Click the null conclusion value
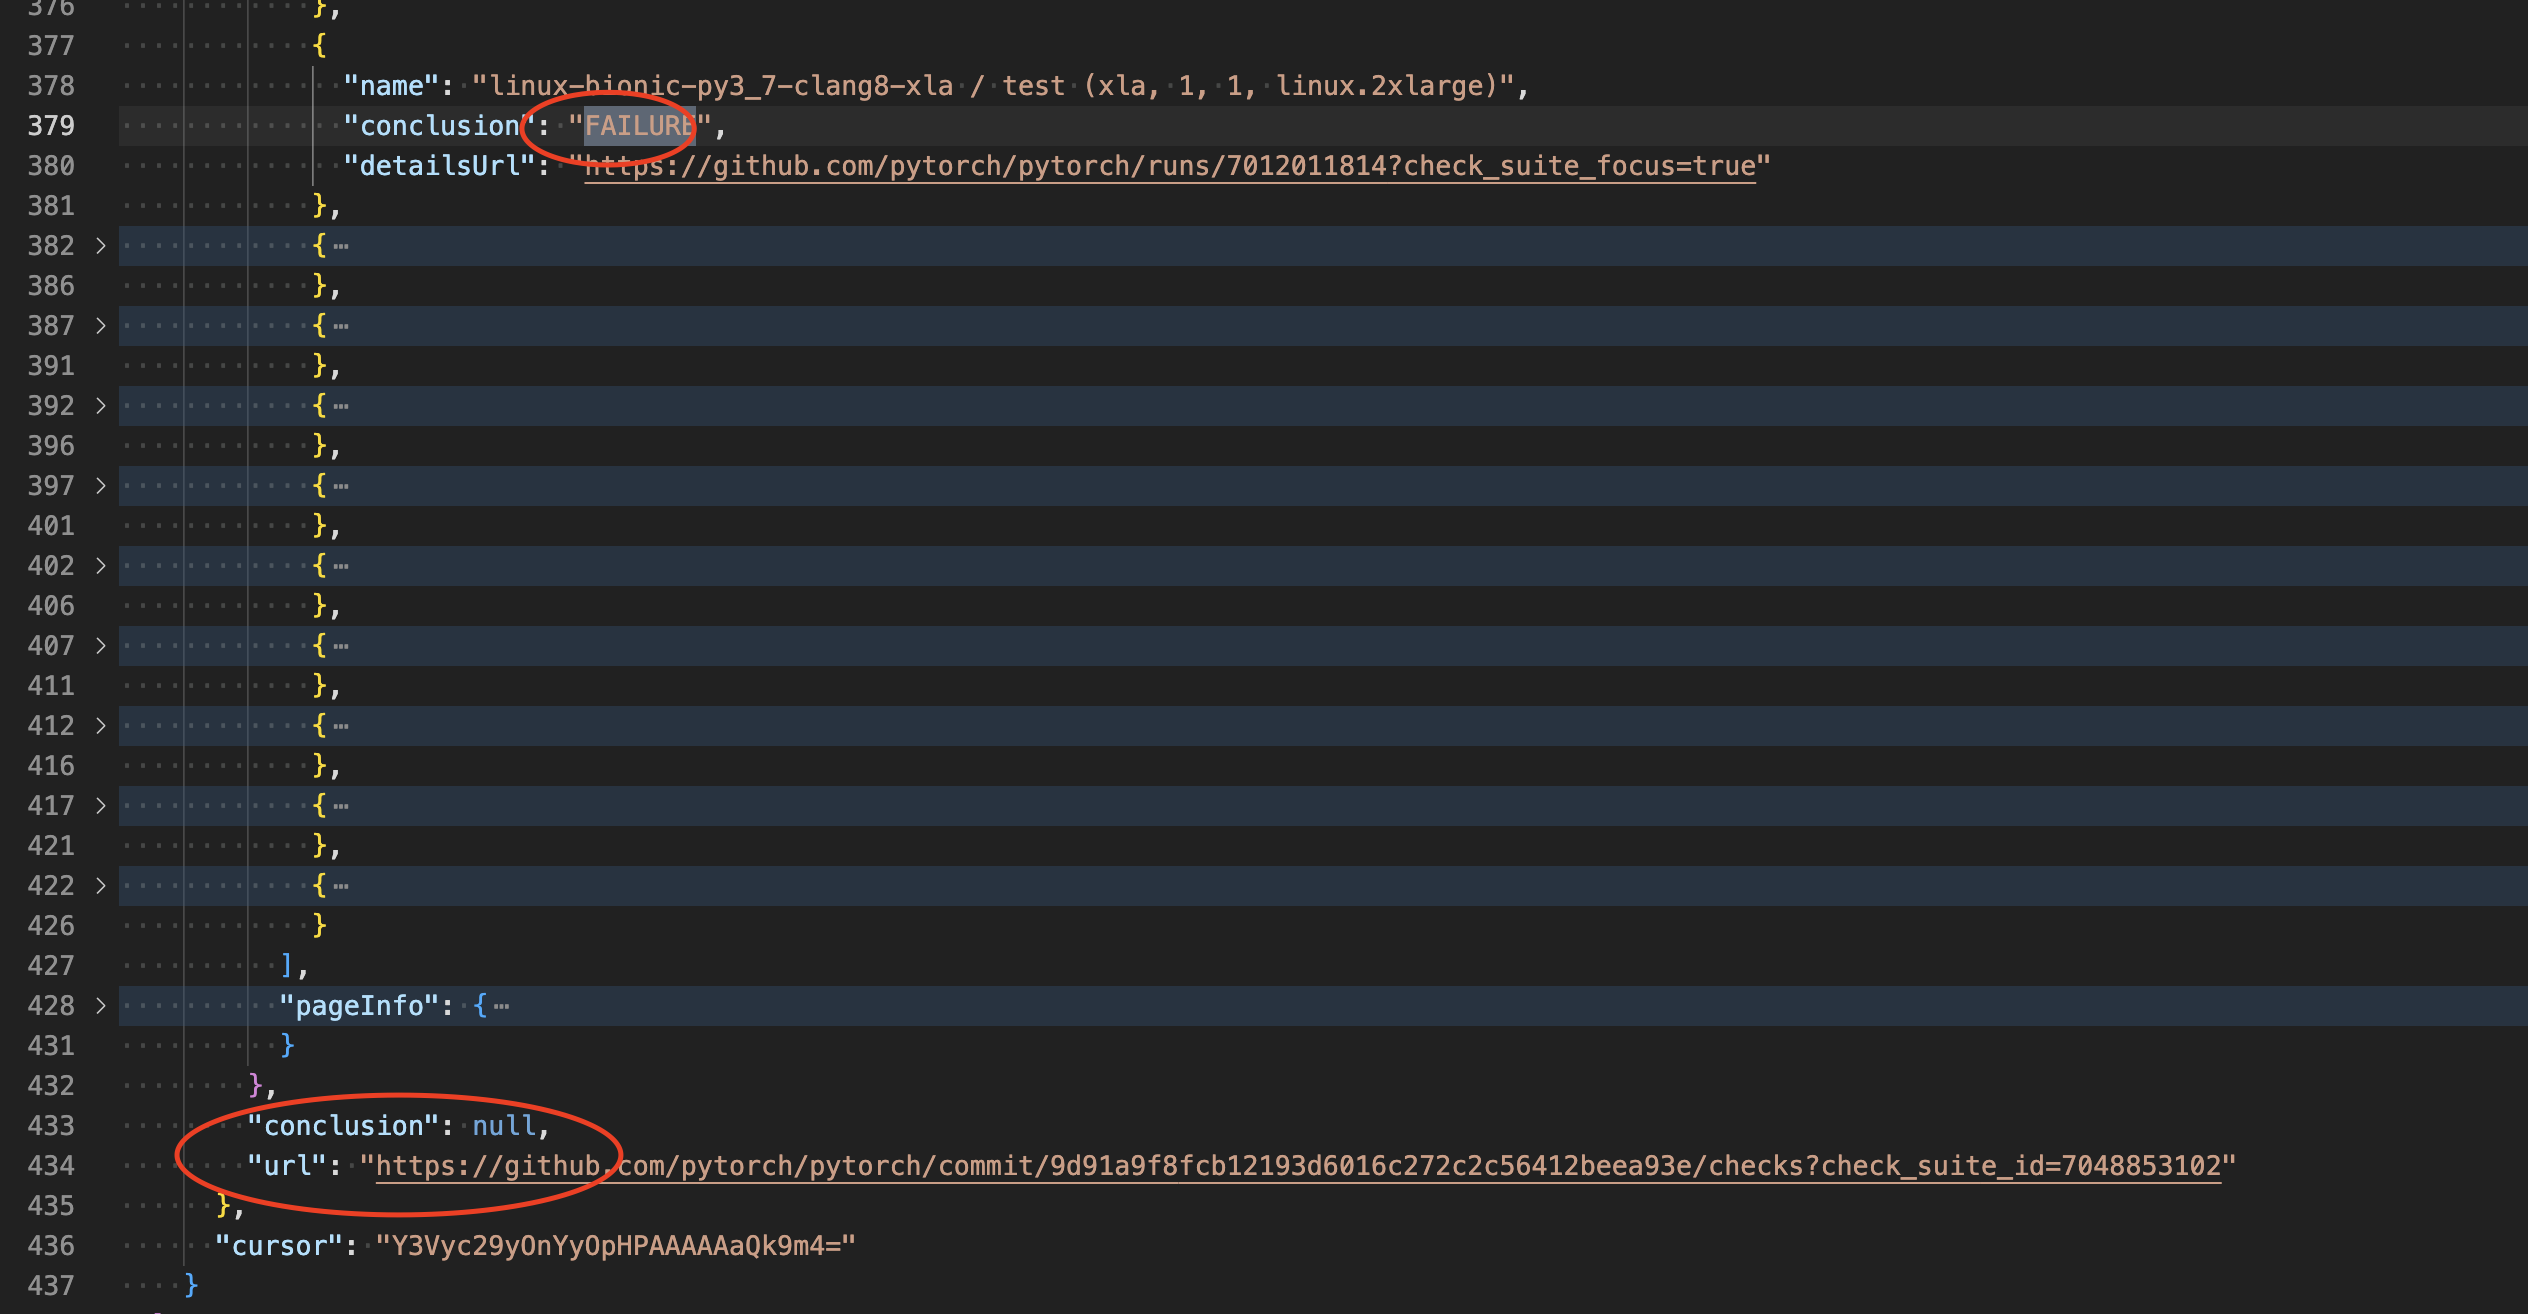 pos(504,1126)
